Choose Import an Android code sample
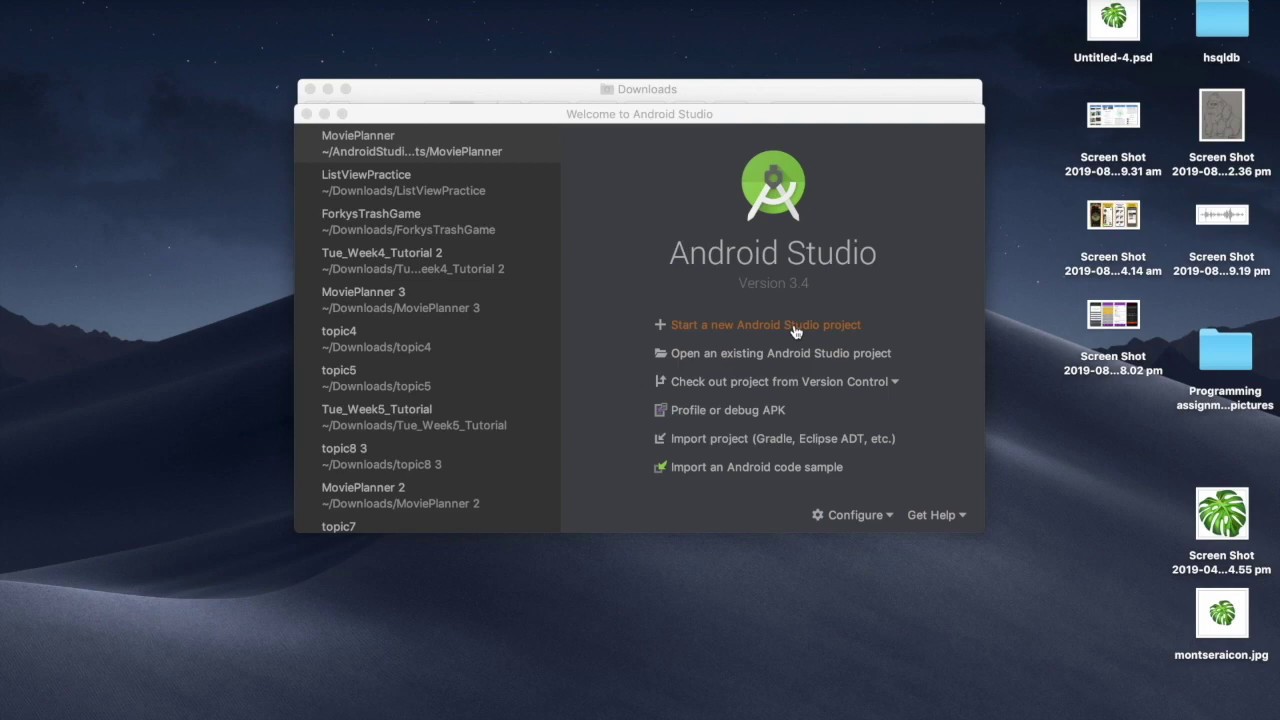The height and width of the screenshot is (720, 1280). click(x=757, y=467)
